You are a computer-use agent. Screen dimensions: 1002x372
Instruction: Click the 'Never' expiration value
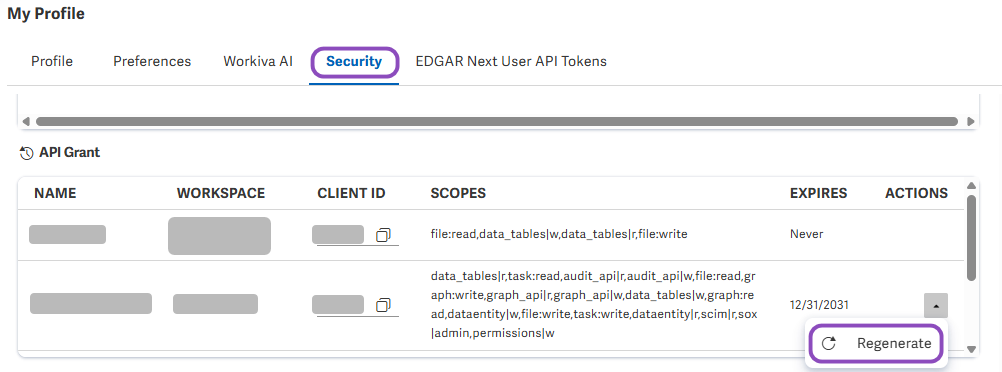[x=806, y=234]
